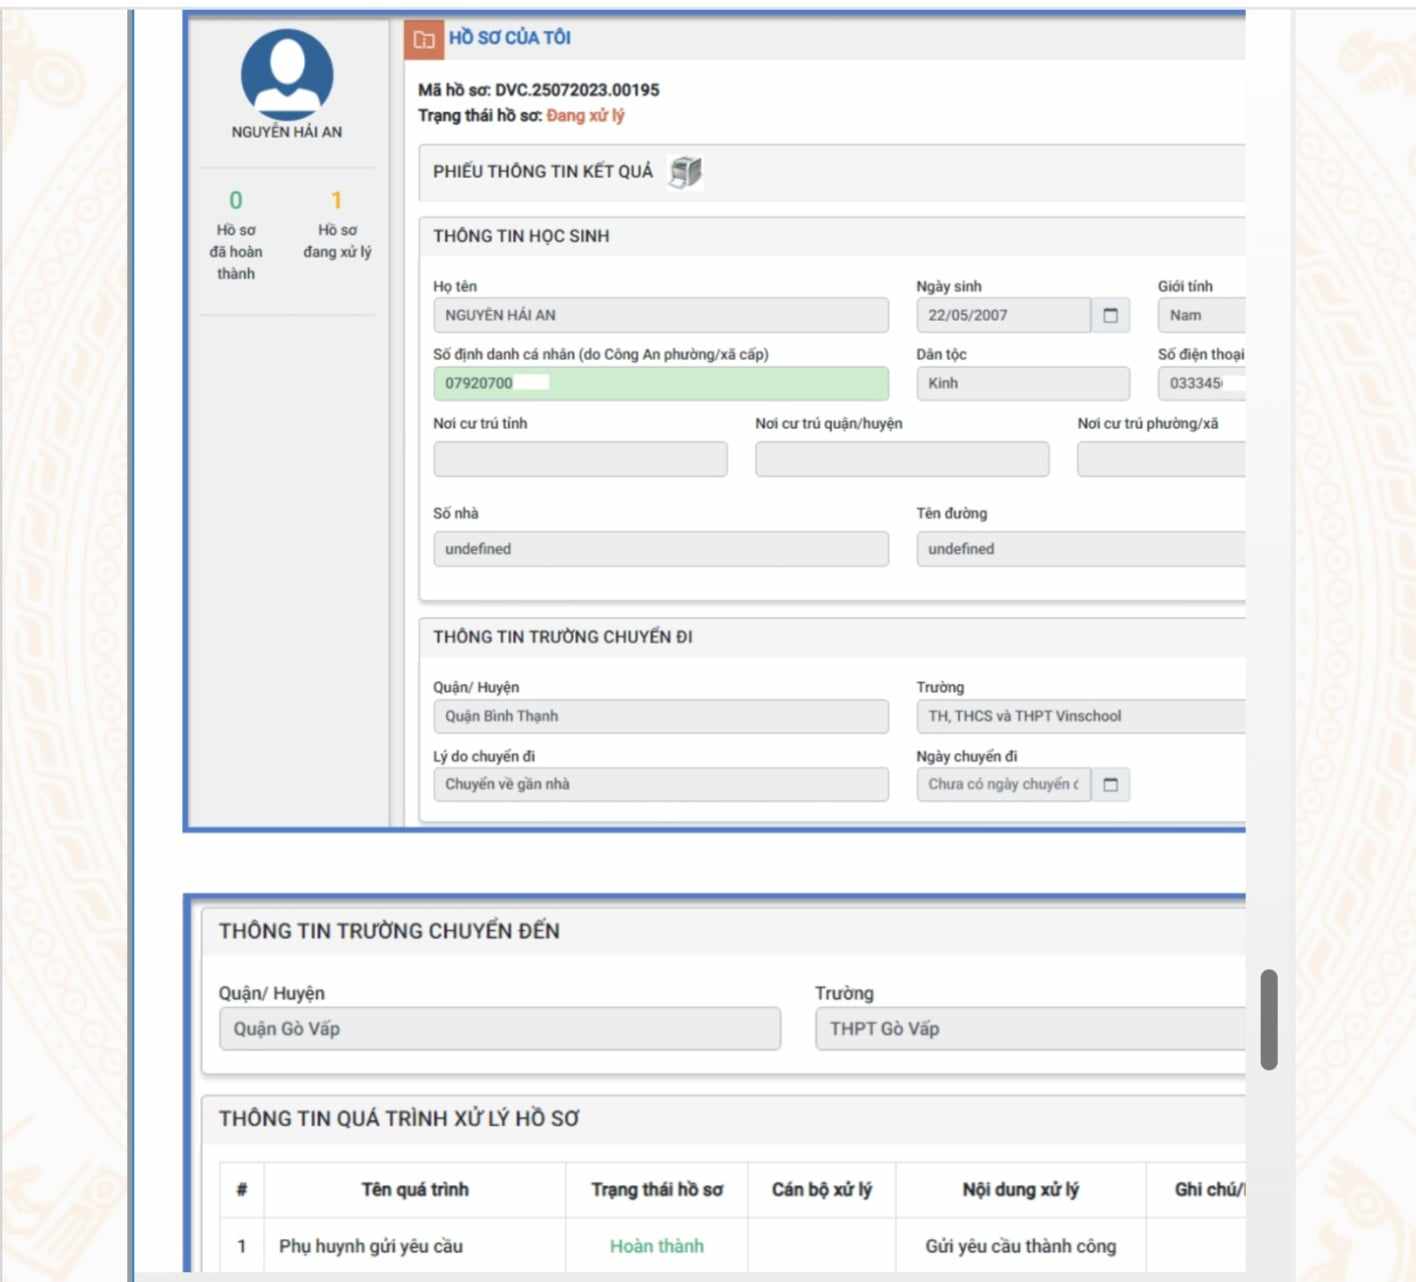Click the Số điện thoại field
This screenshot has height=1282, width=1416.
point(1201,383)
